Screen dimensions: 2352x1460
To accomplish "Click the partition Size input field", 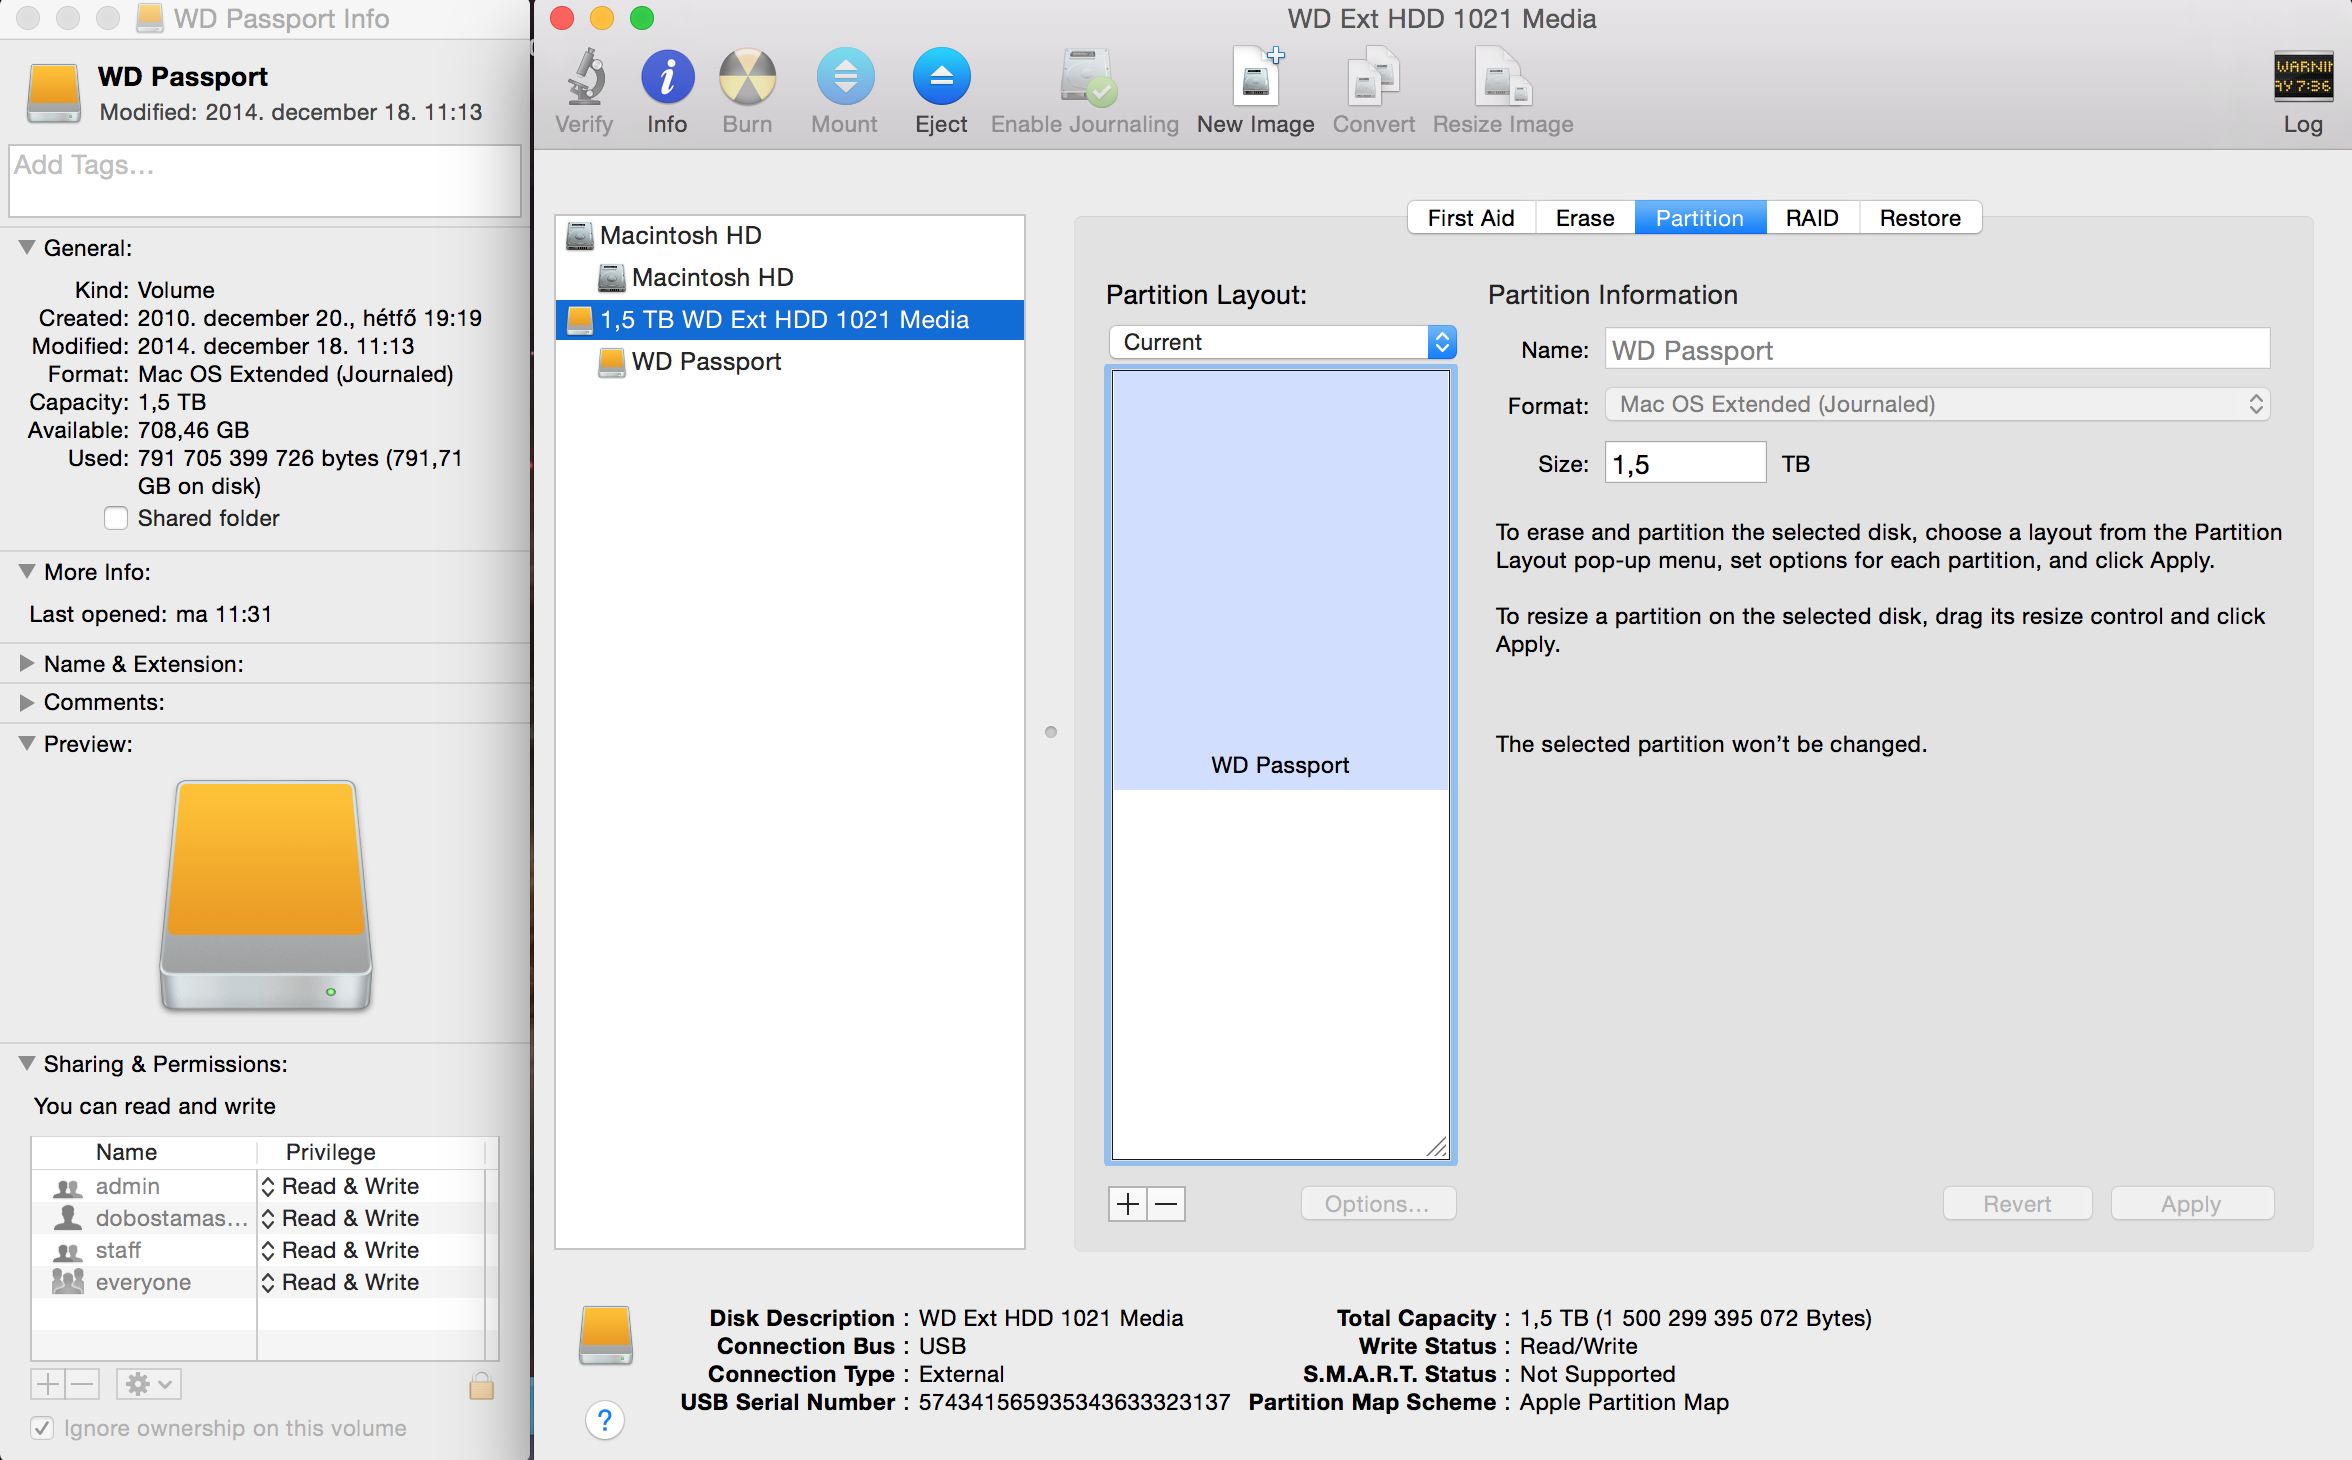I will coord(1685,464).
